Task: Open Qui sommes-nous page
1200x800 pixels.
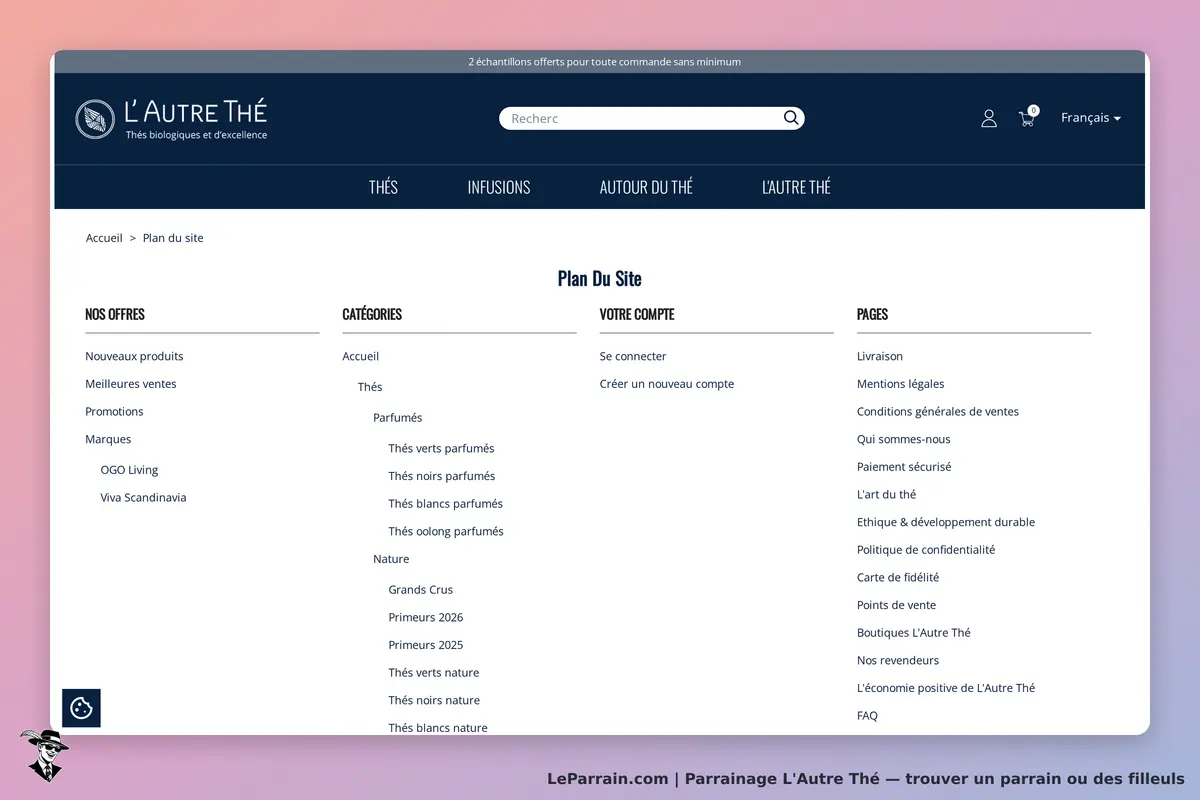Action: [x=904, y=439]
